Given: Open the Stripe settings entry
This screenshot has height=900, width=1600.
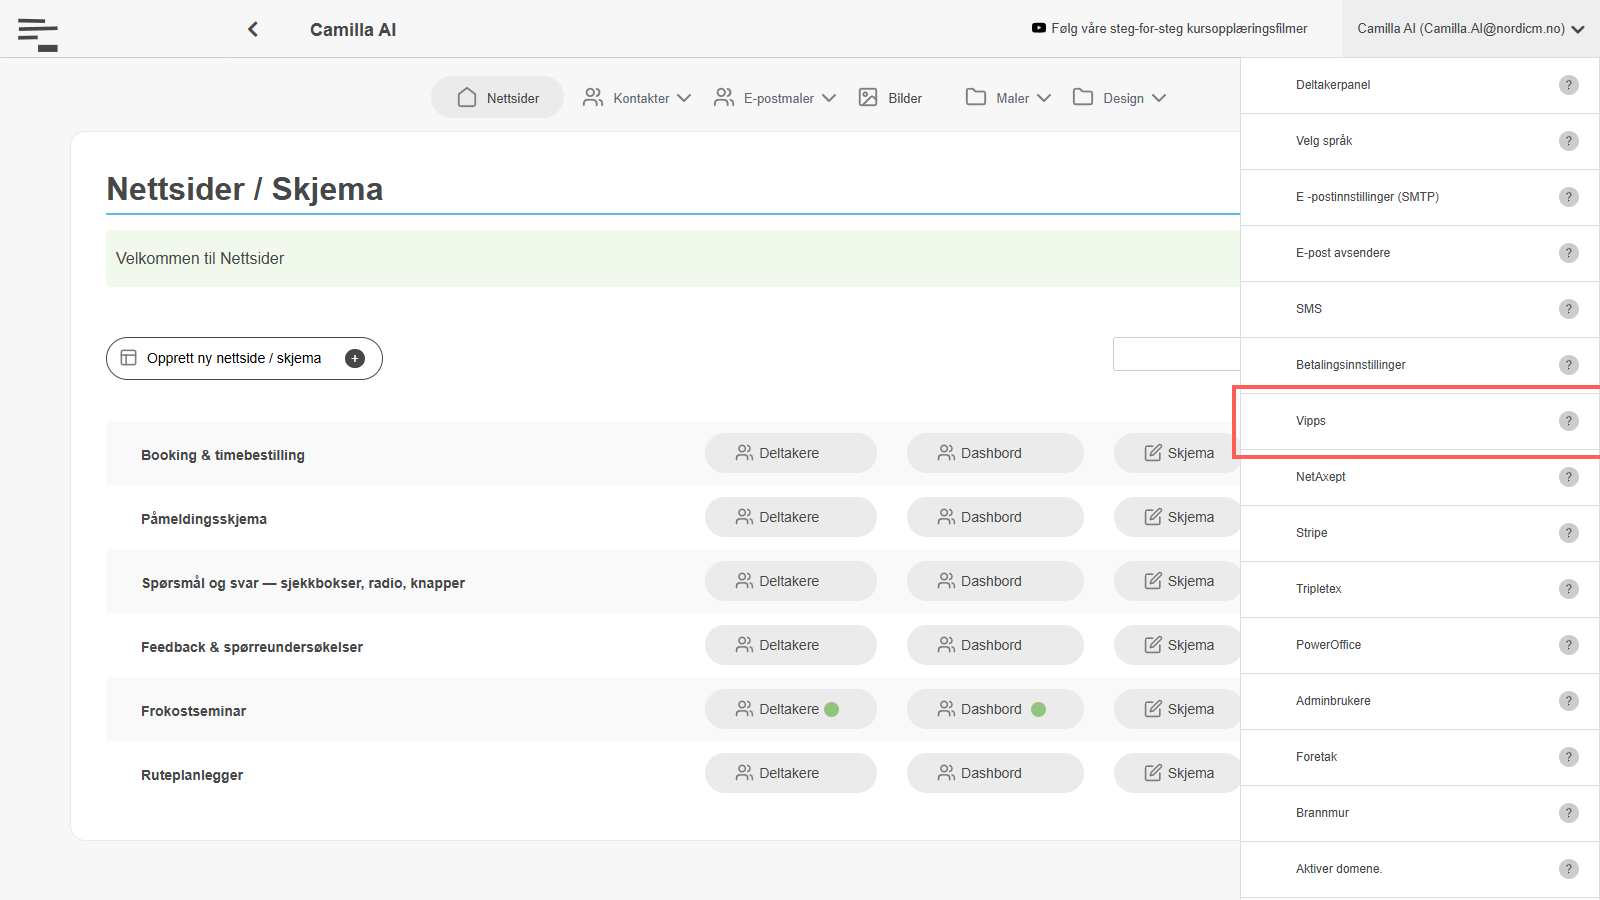Looking at the screenshot, I should coord(1420,533).
